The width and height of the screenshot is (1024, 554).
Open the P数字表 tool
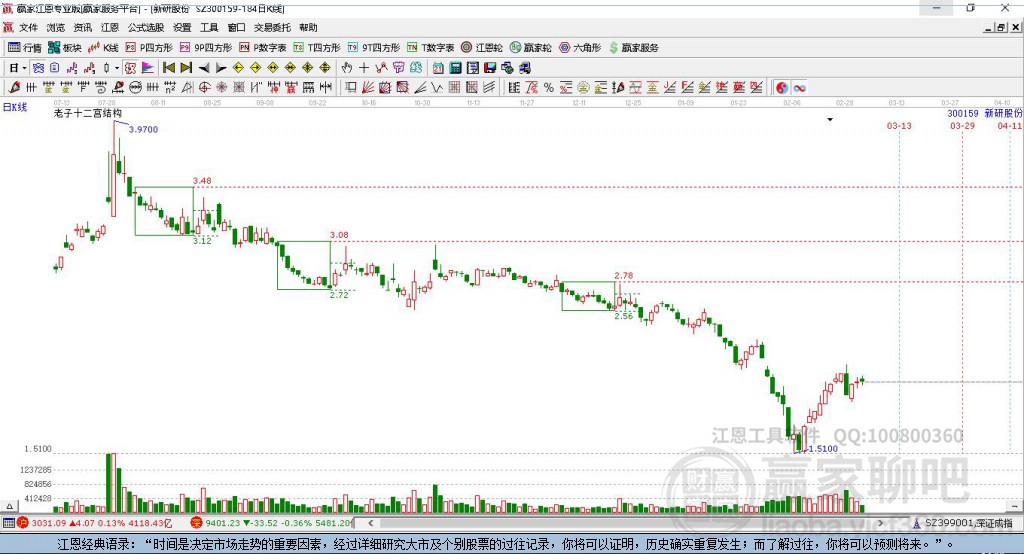pos(263,48)
